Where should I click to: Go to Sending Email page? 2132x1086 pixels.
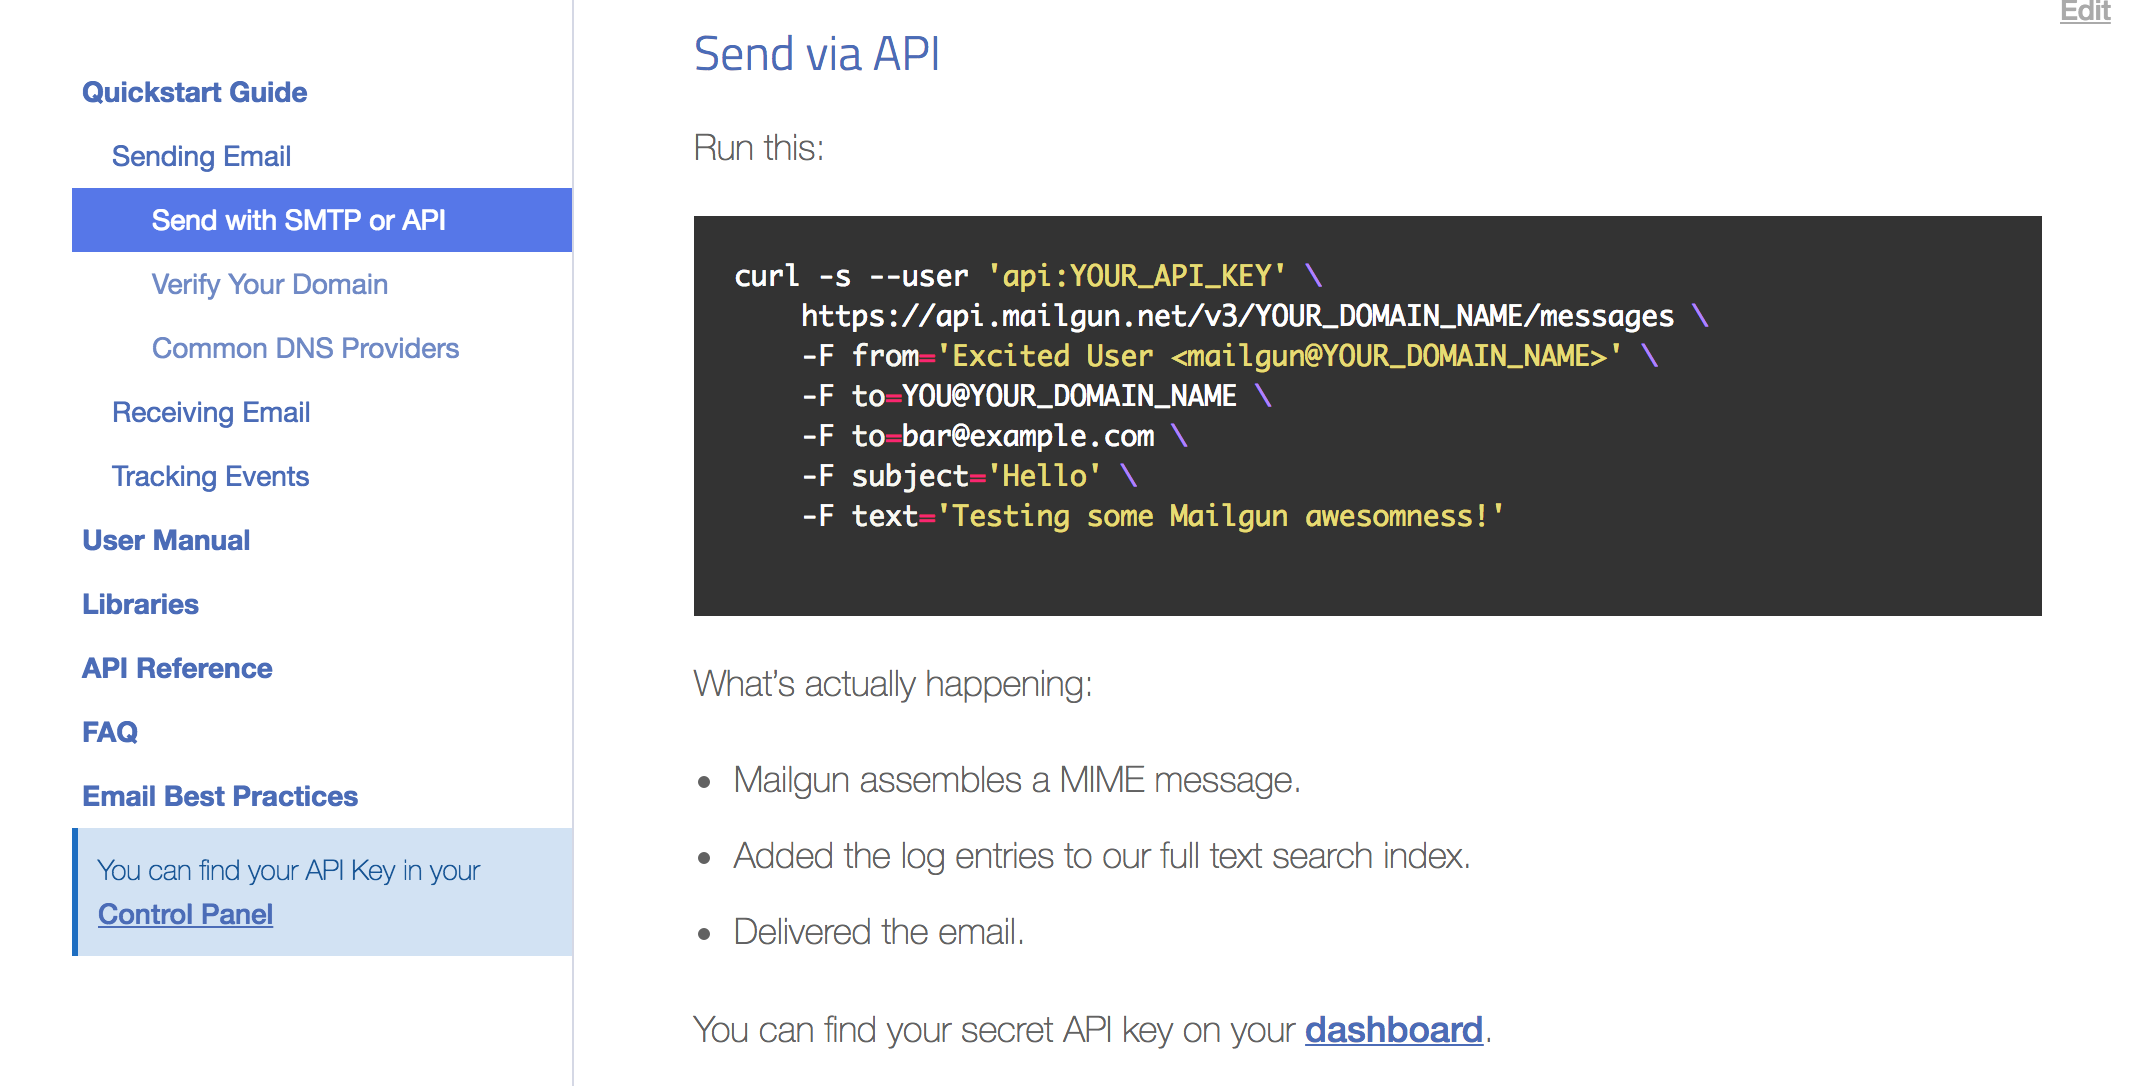pyautogui.click(x=201, y=156)
